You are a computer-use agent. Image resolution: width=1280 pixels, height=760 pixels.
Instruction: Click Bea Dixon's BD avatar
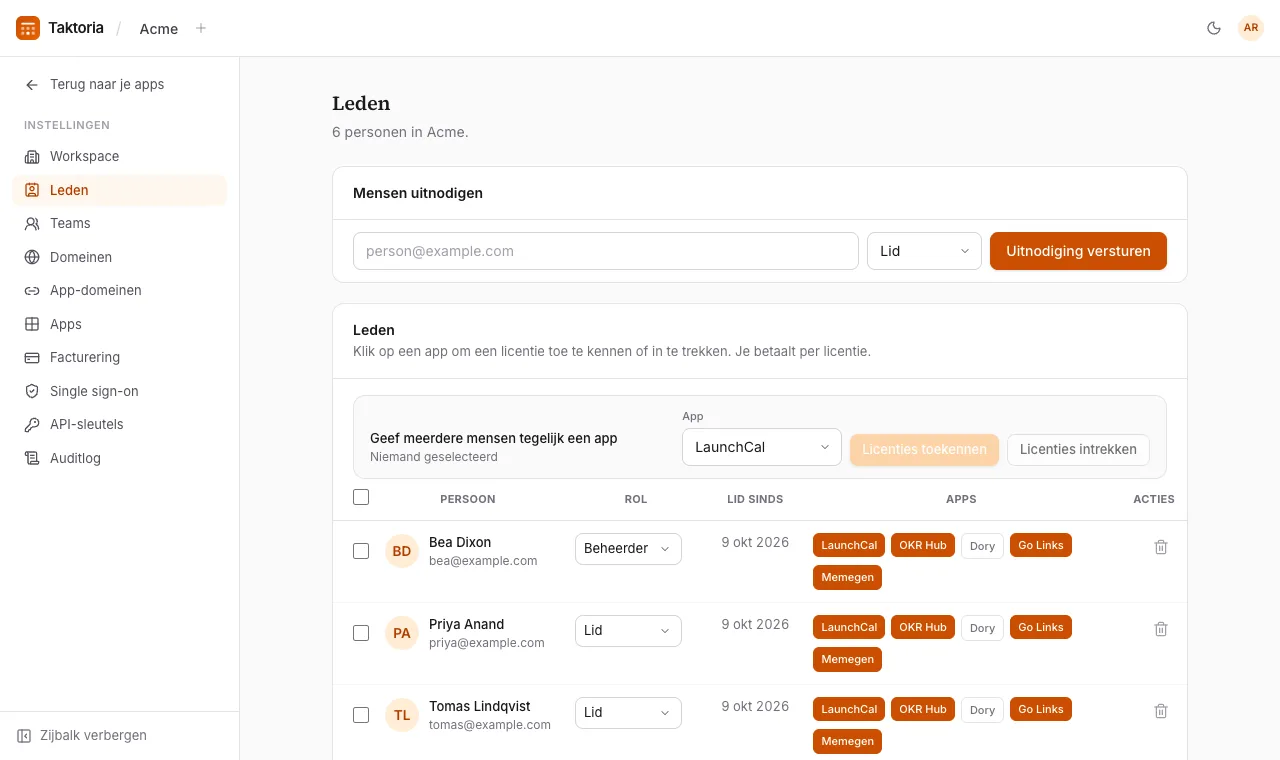[x=402, y=551]
